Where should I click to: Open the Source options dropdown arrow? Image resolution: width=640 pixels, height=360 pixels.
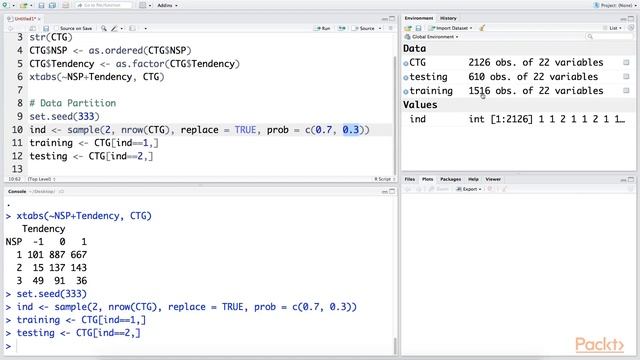380,28
